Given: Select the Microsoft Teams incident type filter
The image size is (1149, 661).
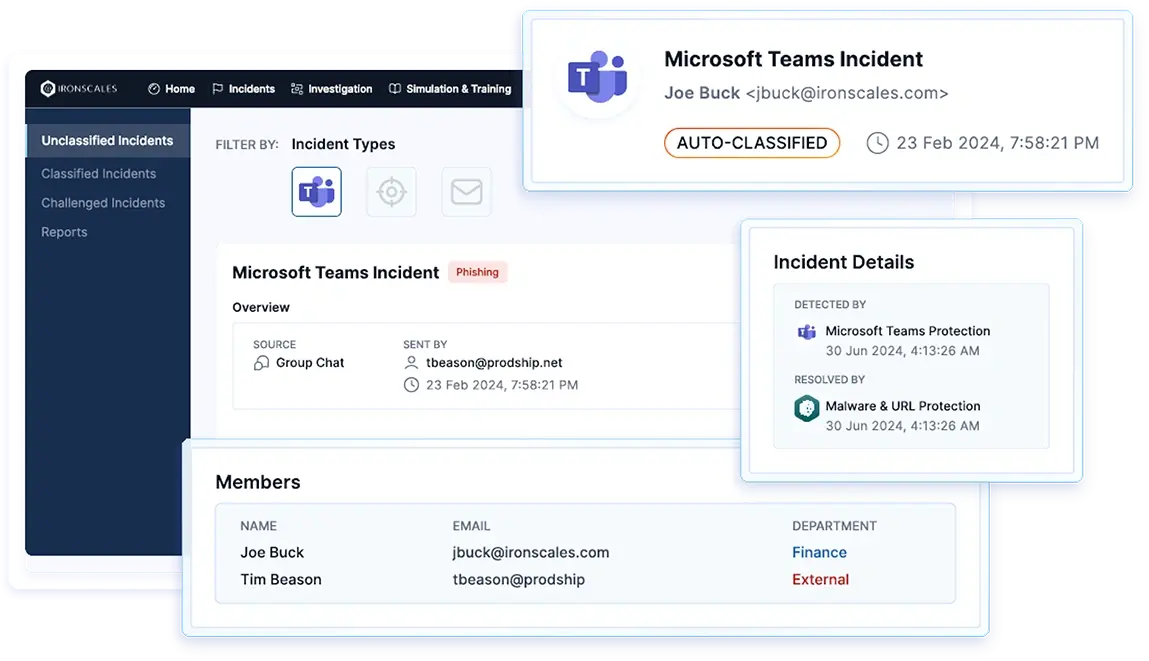Looking at the screenshot, I should (316, 191).
